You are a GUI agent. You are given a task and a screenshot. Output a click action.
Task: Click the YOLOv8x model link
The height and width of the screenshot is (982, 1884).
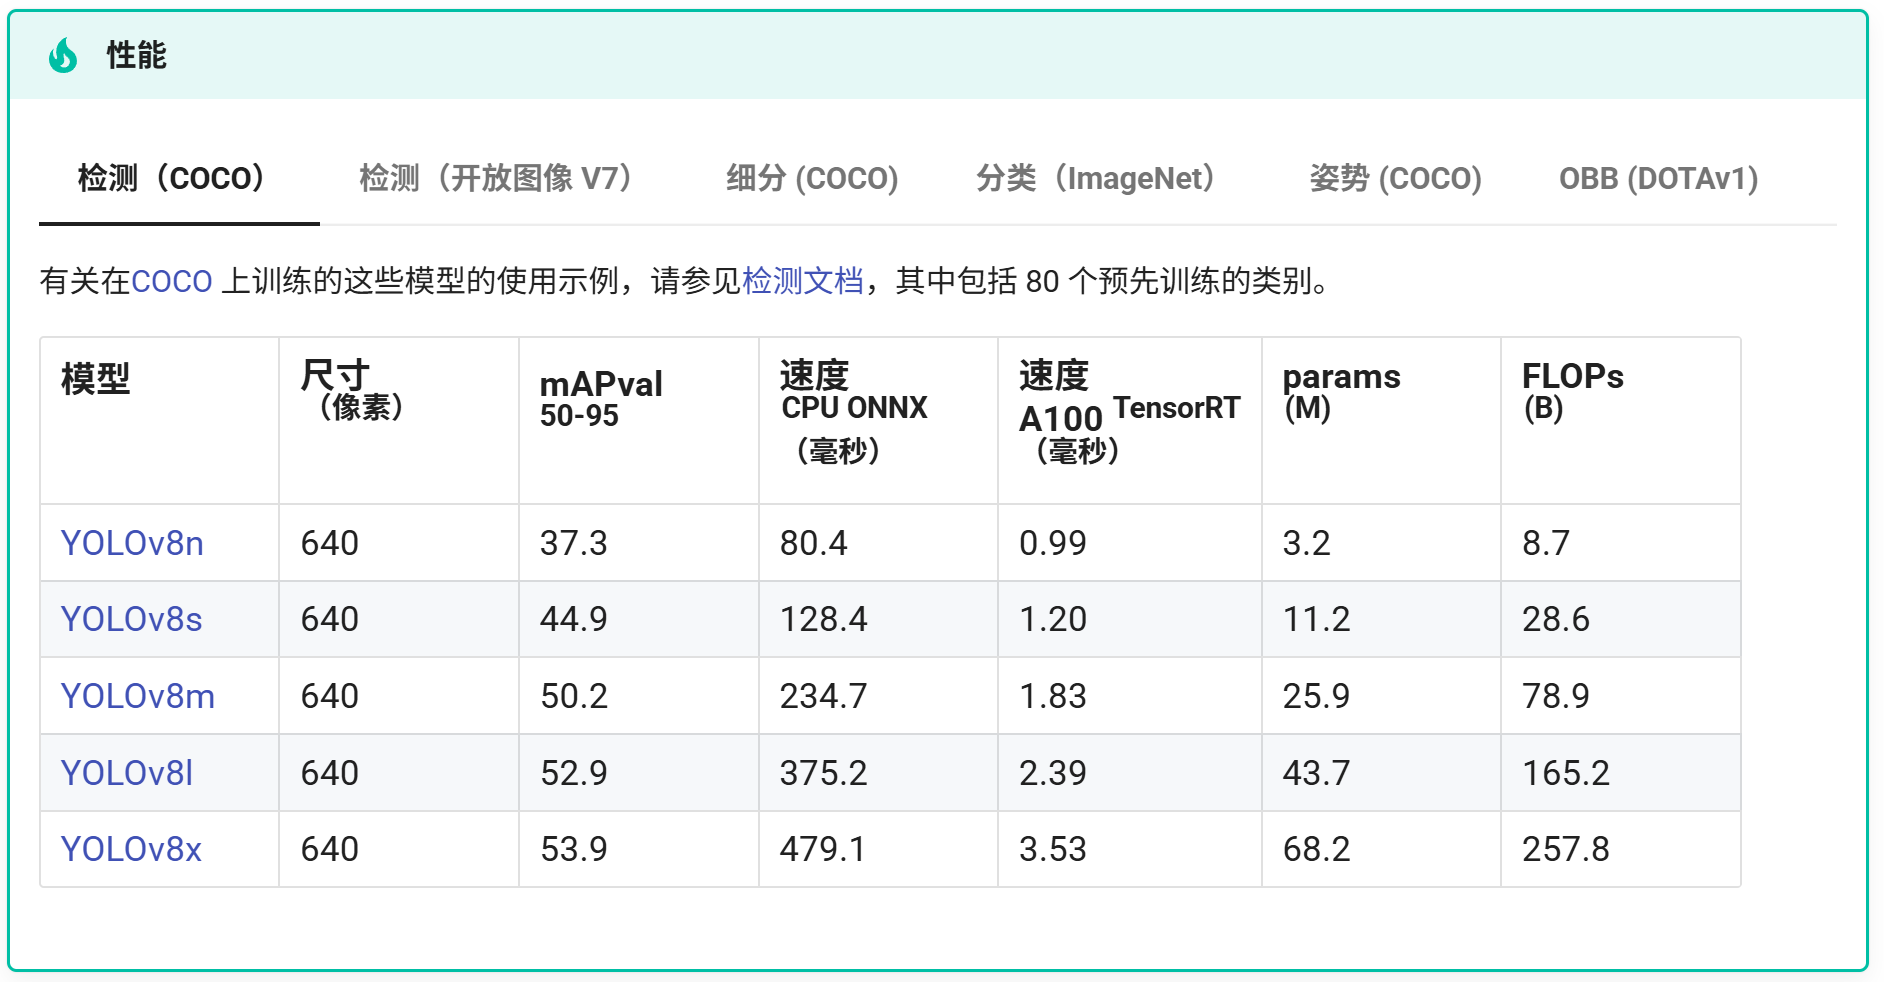(130, 849)
